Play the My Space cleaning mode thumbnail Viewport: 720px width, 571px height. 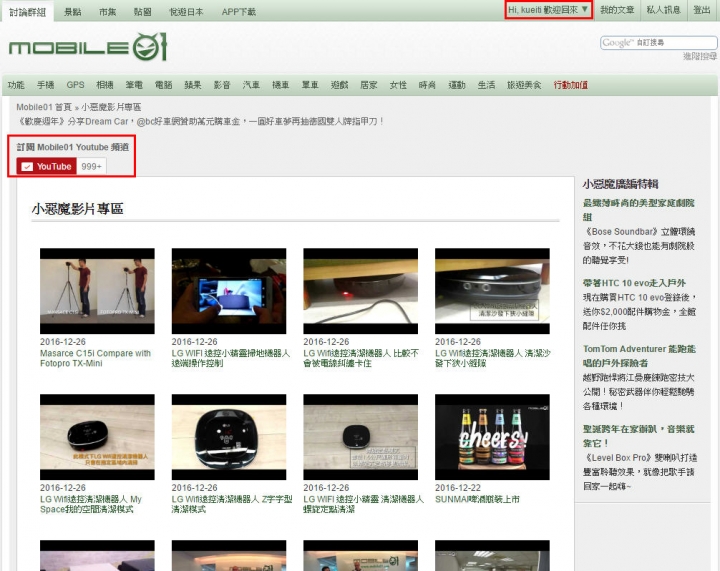(x=97, y=437)
